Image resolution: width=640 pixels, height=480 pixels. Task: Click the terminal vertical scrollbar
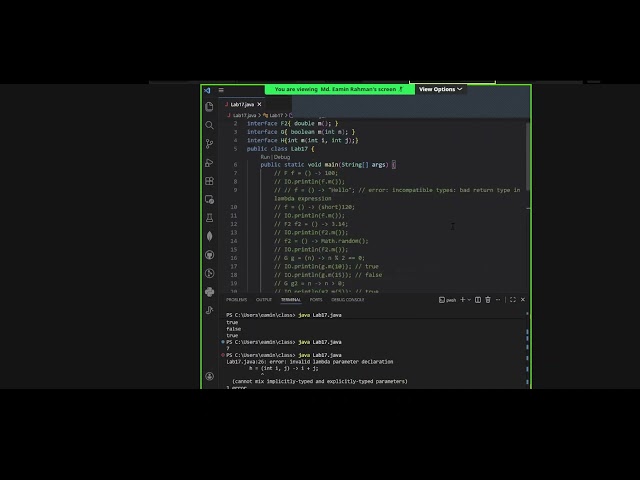[x=527, y=351]
